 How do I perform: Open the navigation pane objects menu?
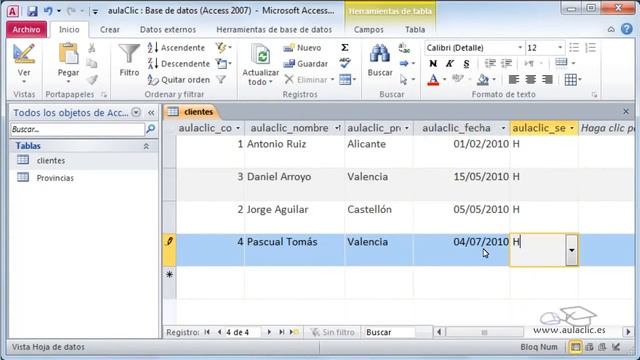coord(136,112)
